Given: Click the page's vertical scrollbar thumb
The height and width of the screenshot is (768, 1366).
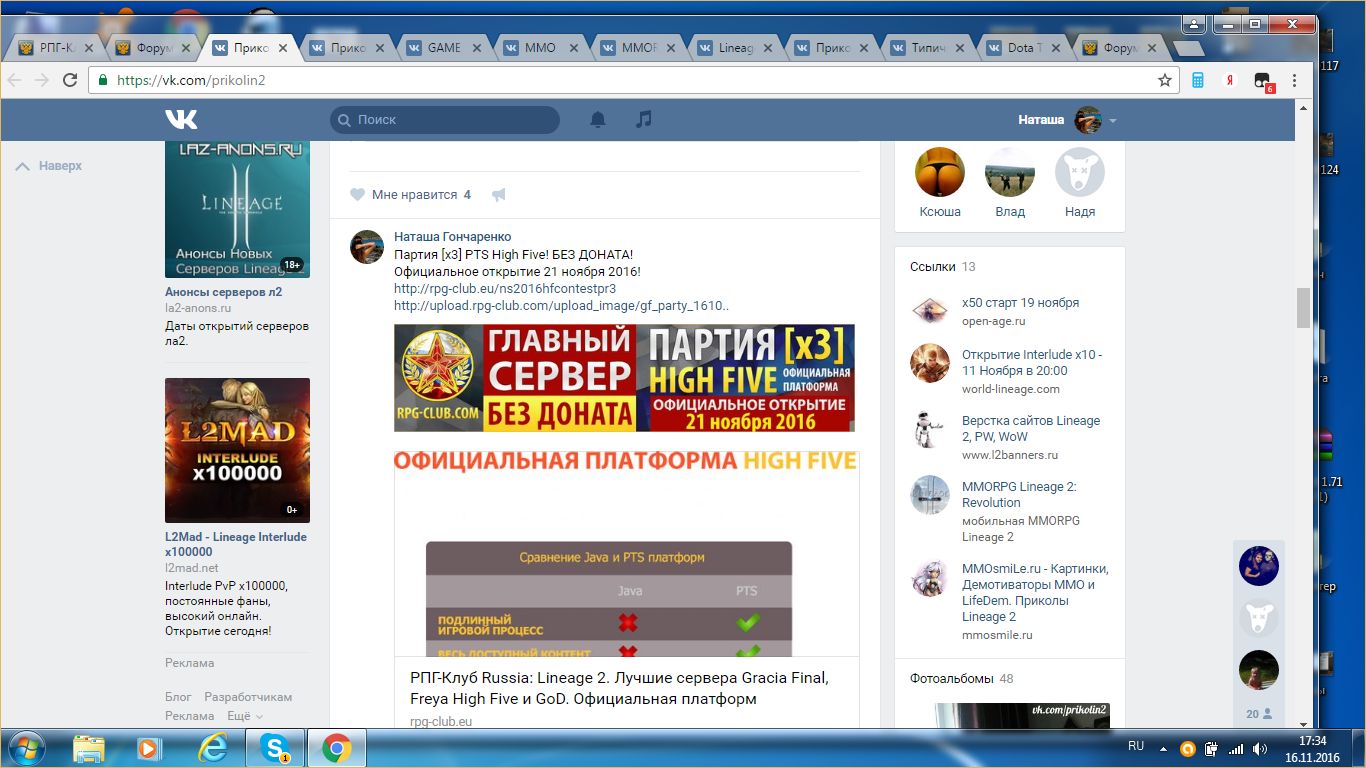Looking at the screenshot, I should 1303,308.
